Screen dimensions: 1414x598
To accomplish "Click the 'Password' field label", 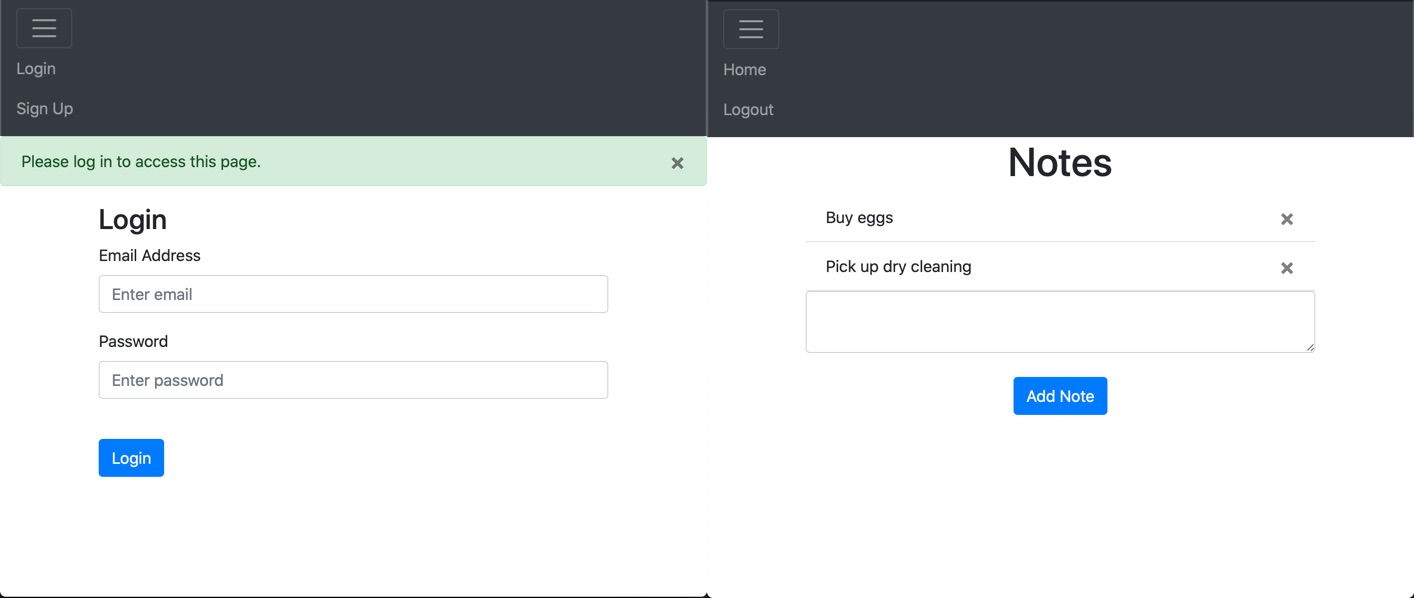I will (x=134, y=342).
